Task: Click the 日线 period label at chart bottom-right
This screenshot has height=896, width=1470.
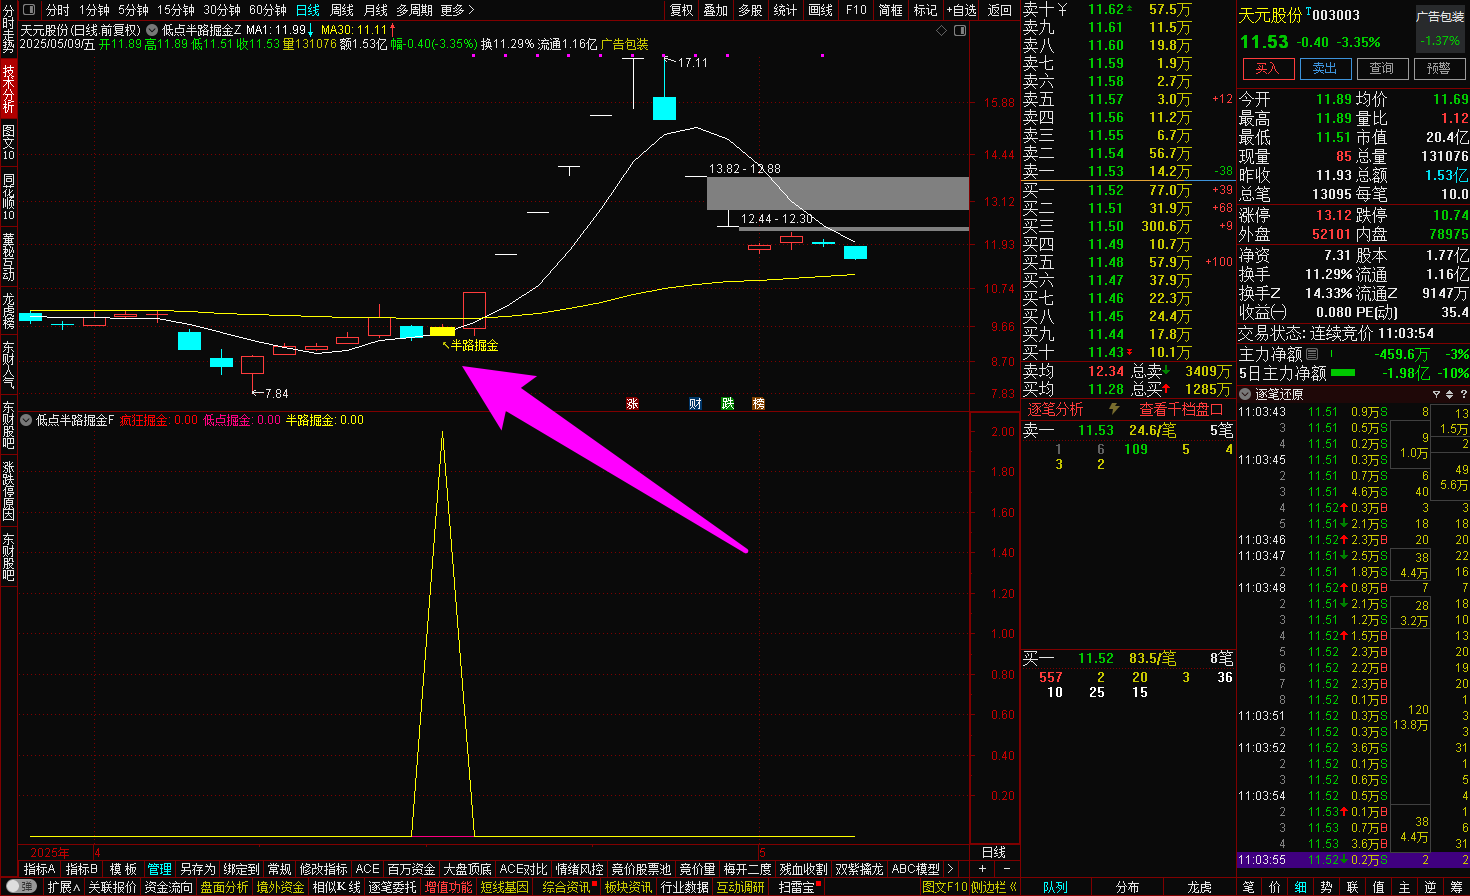Action: (x=994, y=852)
